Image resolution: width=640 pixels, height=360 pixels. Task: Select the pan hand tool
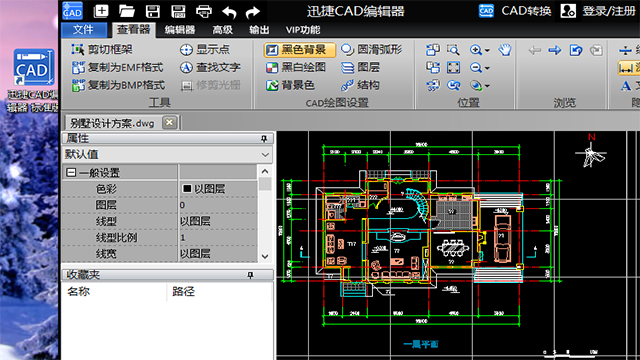tap(504, 50)
